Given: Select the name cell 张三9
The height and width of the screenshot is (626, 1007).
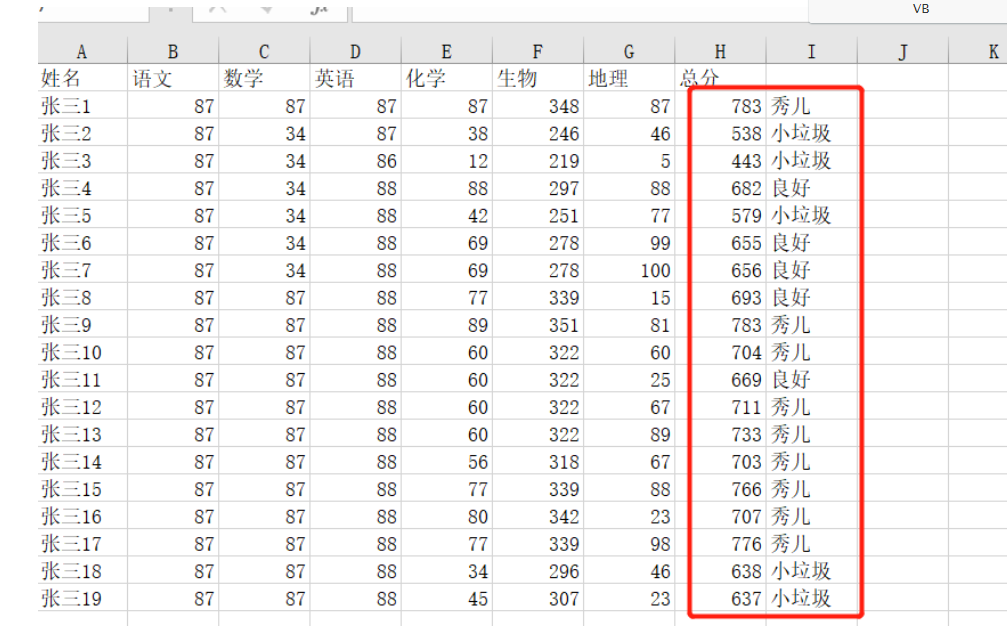Looking at the screenshot, I should [83, 324].
